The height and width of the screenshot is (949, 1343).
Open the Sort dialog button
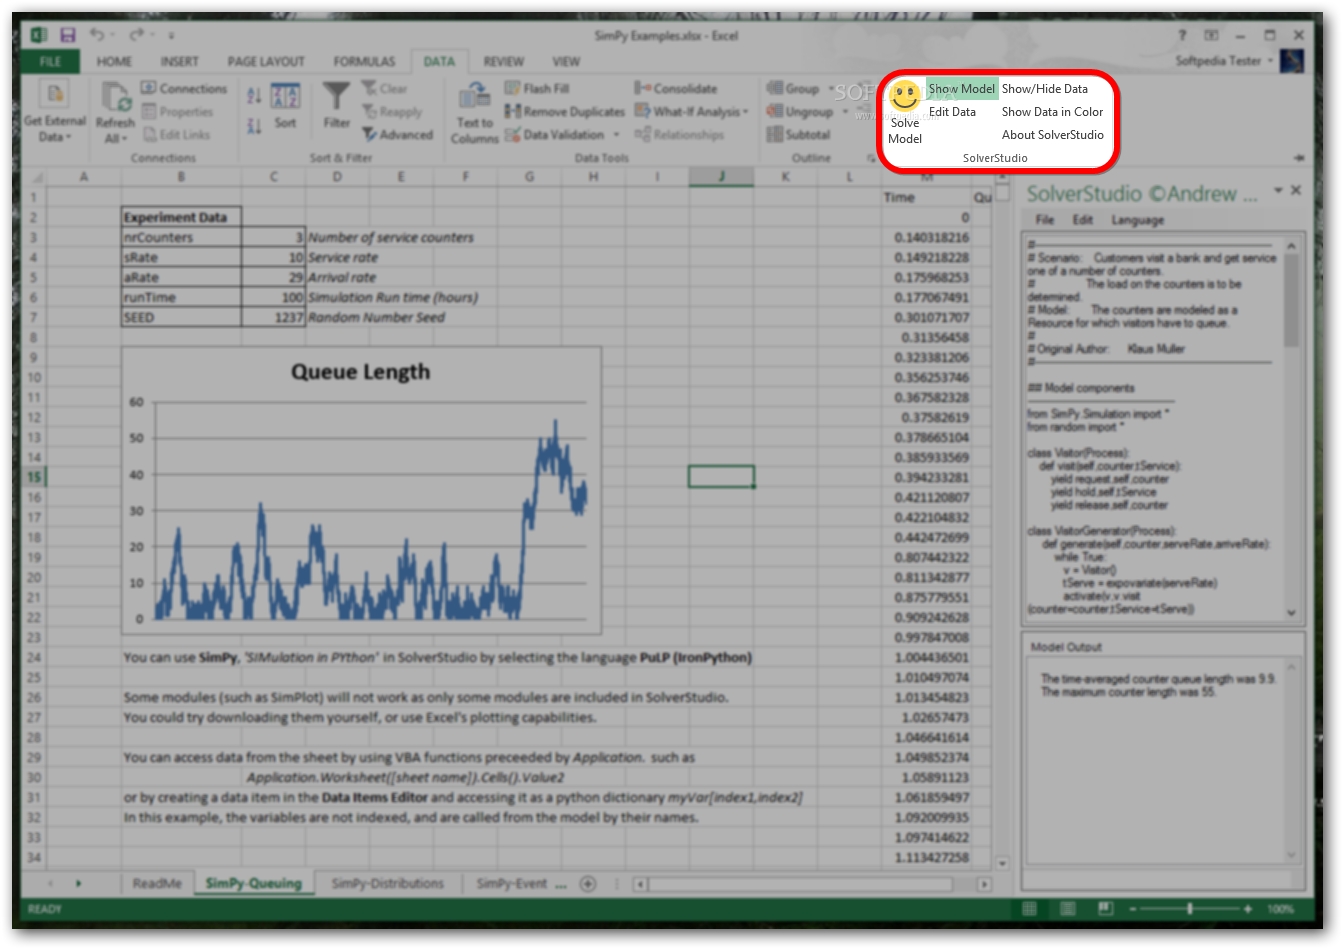pos(285,105)
